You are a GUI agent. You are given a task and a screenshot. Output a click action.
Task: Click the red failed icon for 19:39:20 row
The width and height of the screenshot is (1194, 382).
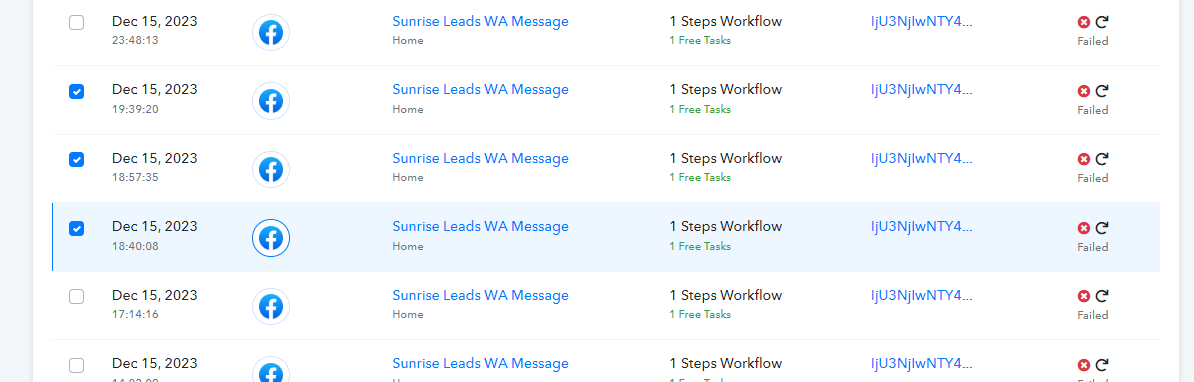(1084, 91)
